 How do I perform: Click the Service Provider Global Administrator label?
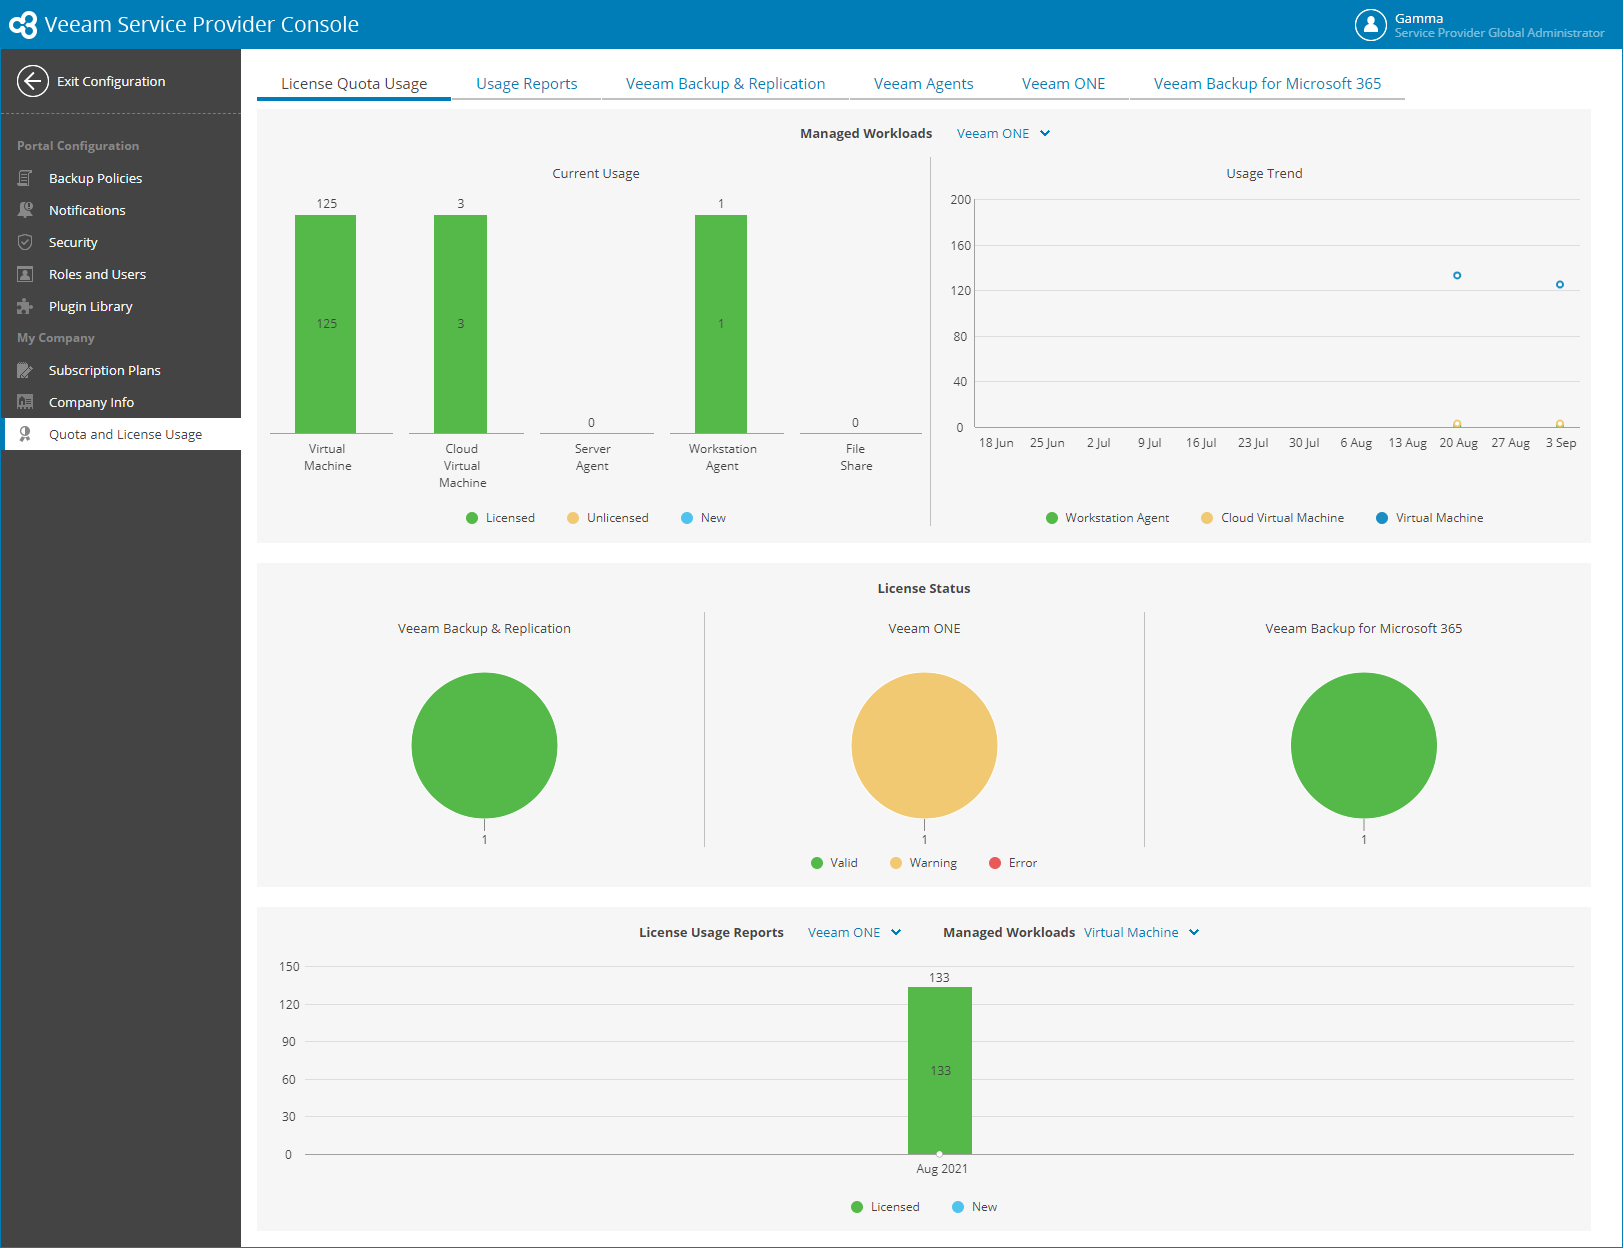pyautogui.click(x=1499, y=33)
